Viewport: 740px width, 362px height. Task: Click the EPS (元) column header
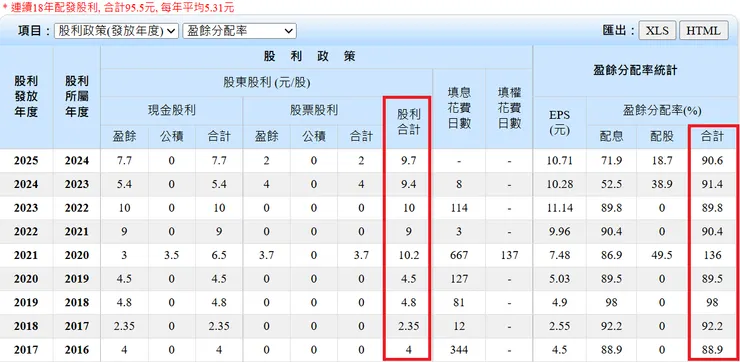tap(560, 123)
